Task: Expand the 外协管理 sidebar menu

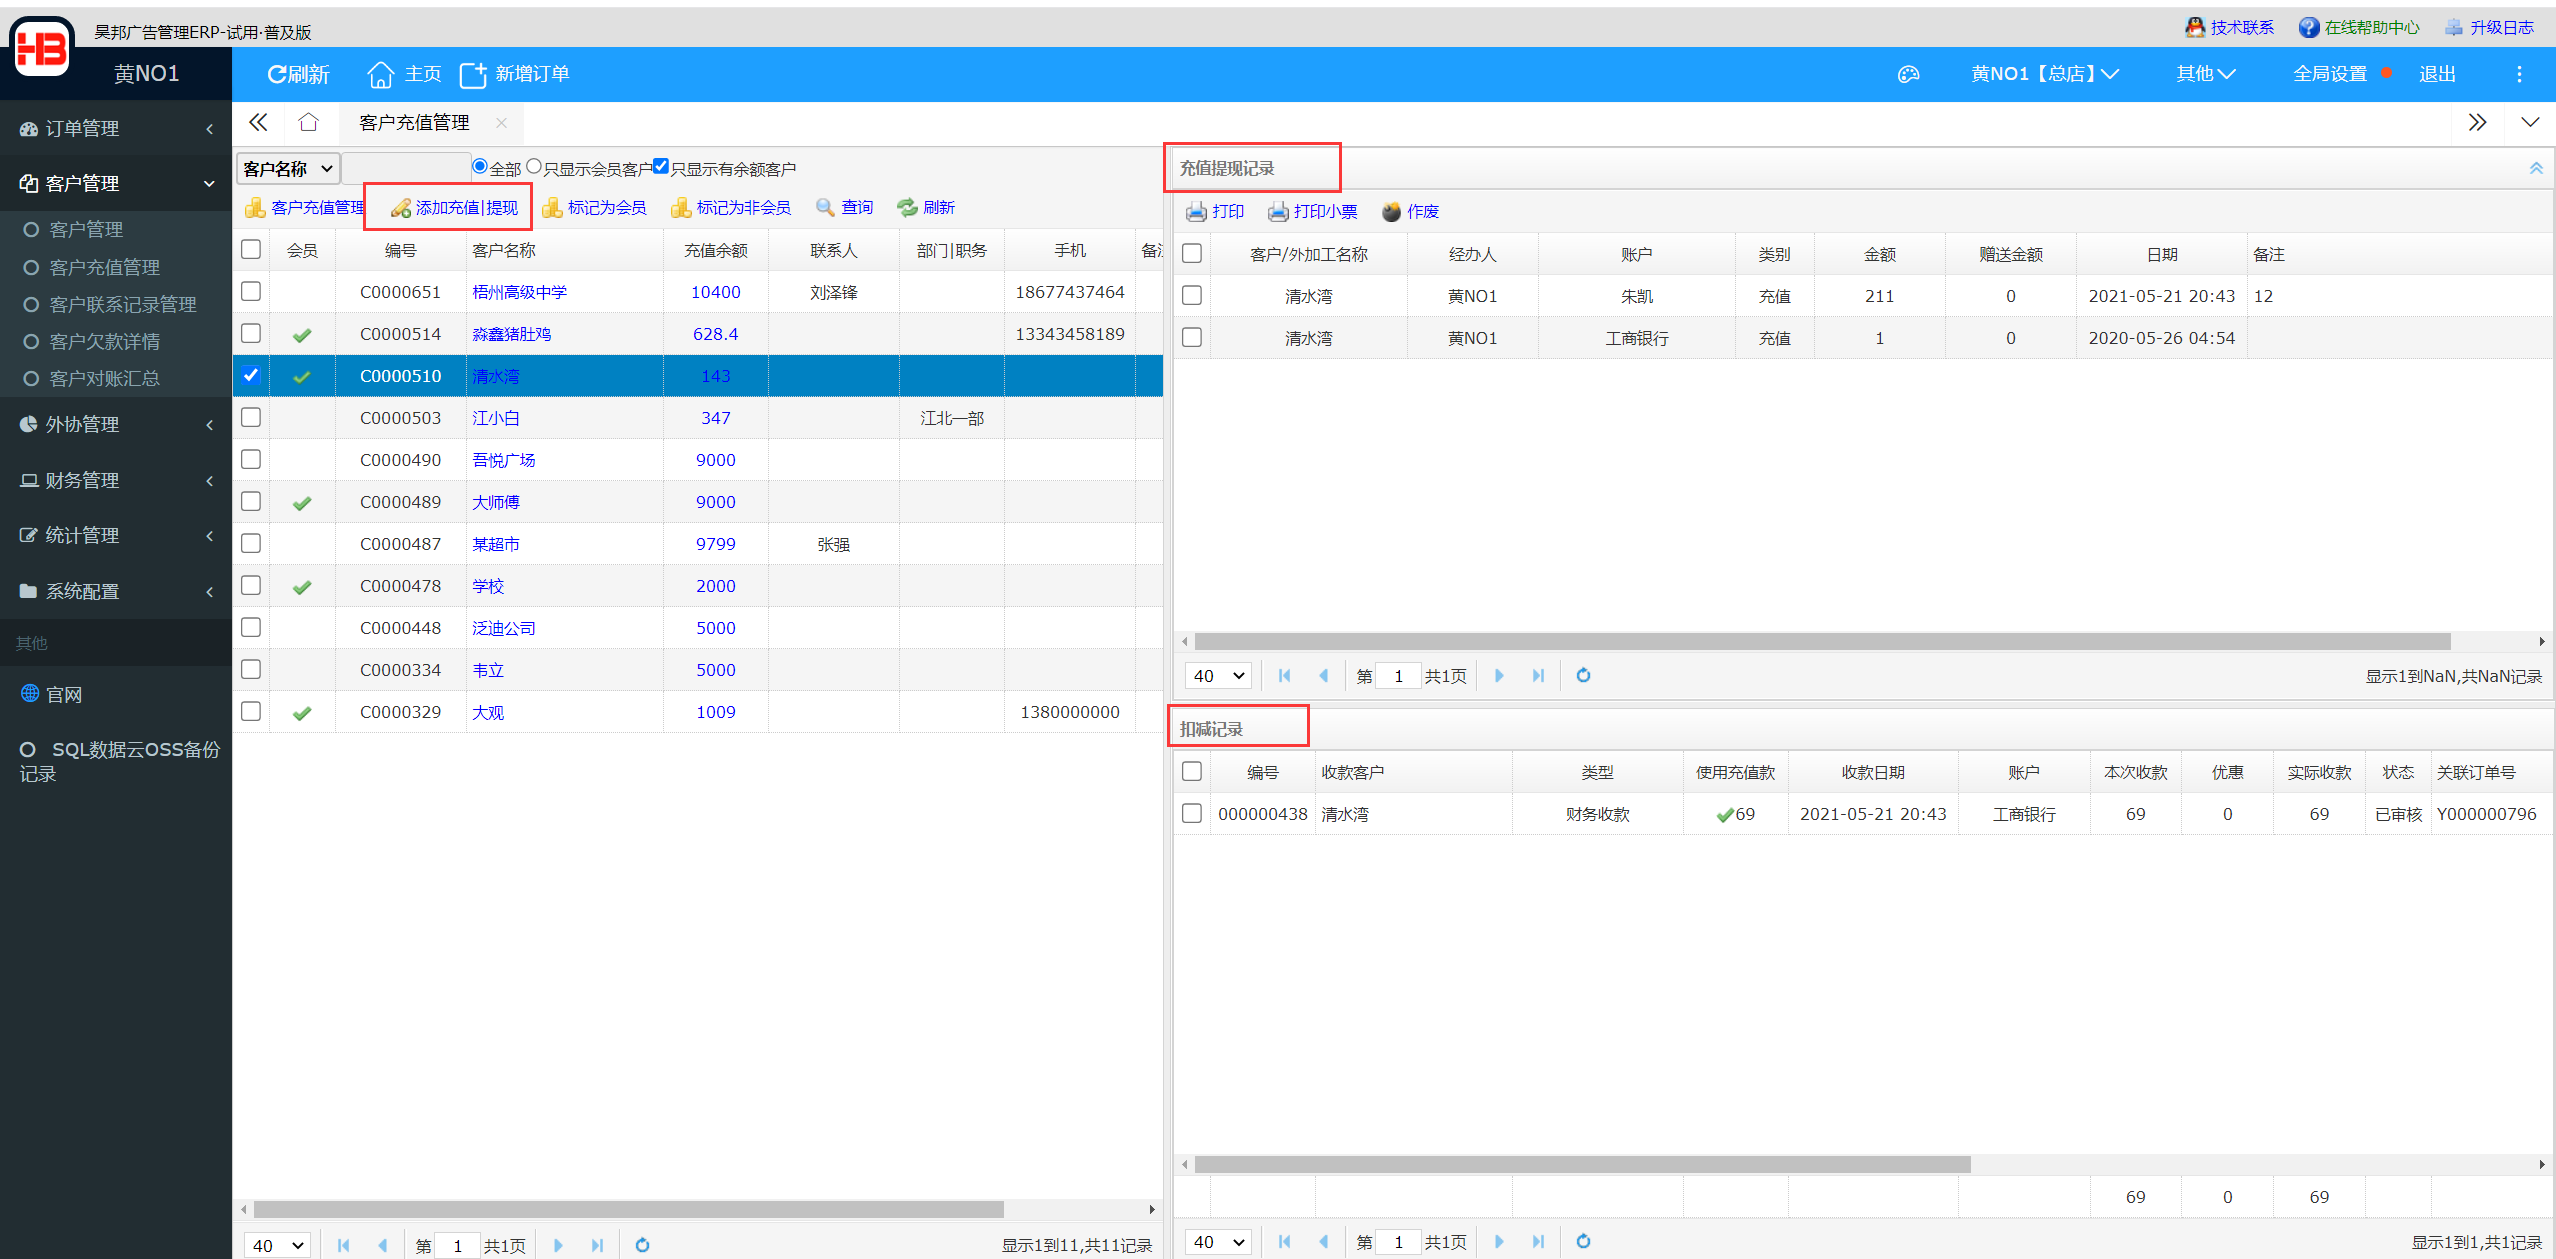Action: [116, 424]
